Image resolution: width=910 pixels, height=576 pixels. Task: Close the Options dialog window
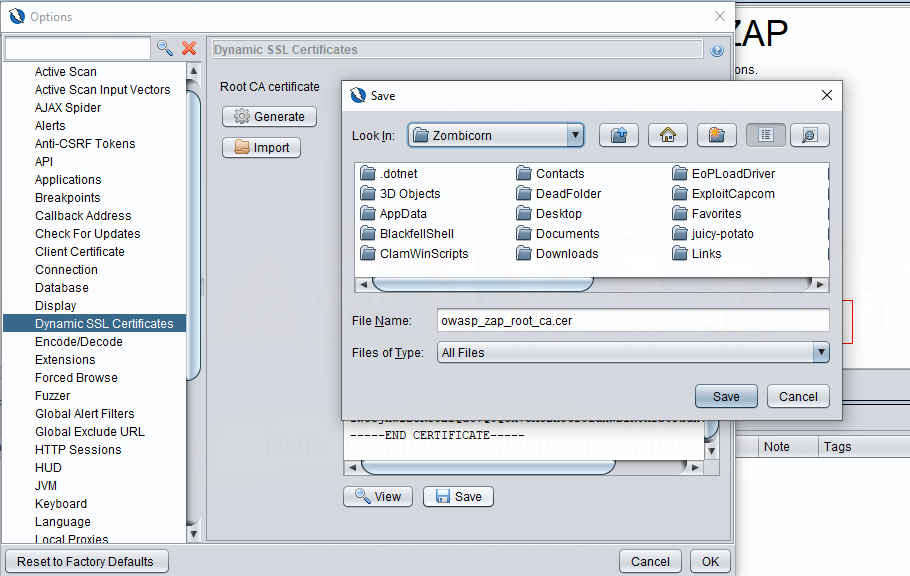coord(720,16)
